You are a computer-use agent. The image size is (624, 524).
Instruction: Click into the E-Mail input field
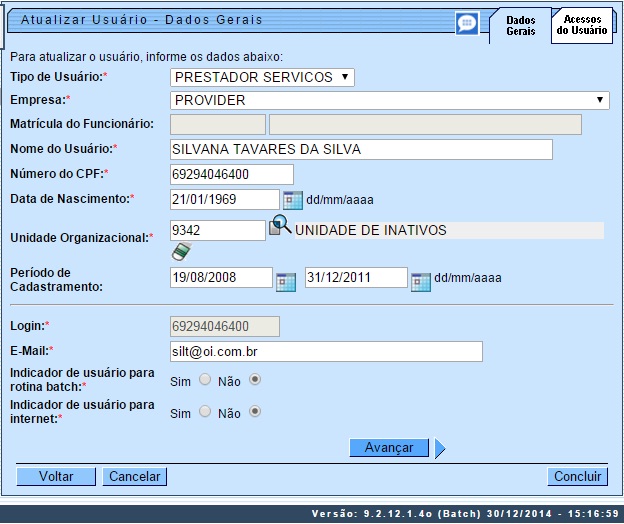pos(326,351)
